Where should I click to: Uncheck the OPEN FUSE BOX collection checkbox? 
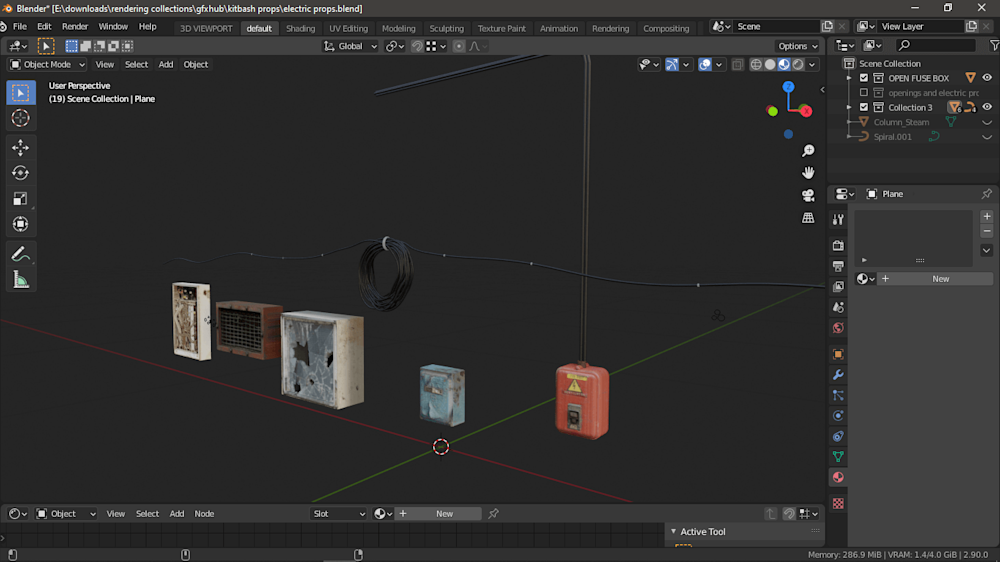[864, 78]
